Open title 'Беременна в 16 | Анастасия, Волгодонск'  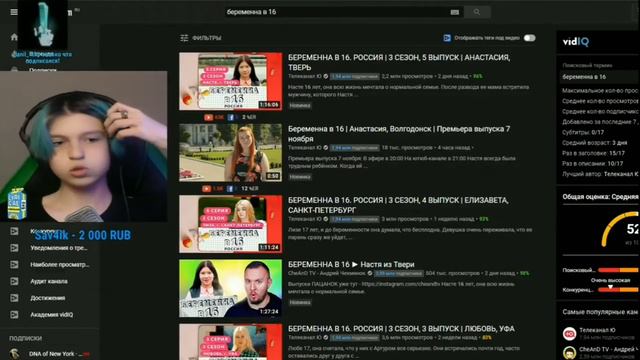coord(399,133)
